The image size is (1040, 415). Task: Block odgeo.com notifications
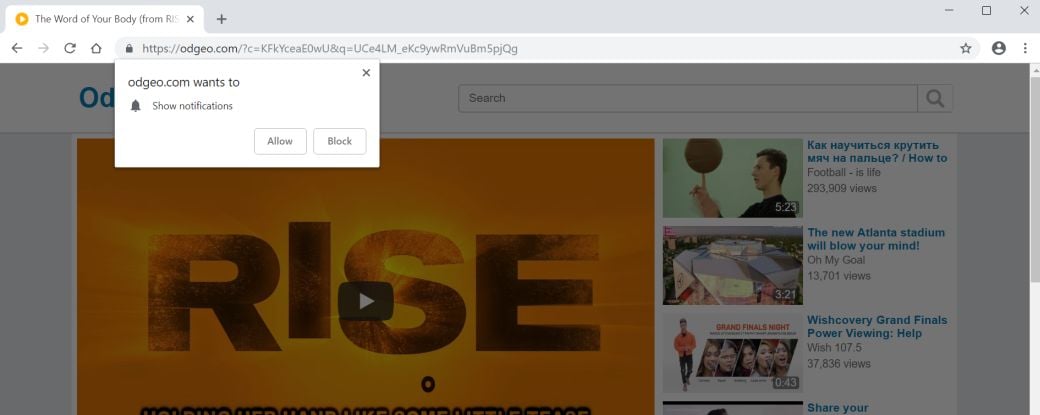(340, 141)
